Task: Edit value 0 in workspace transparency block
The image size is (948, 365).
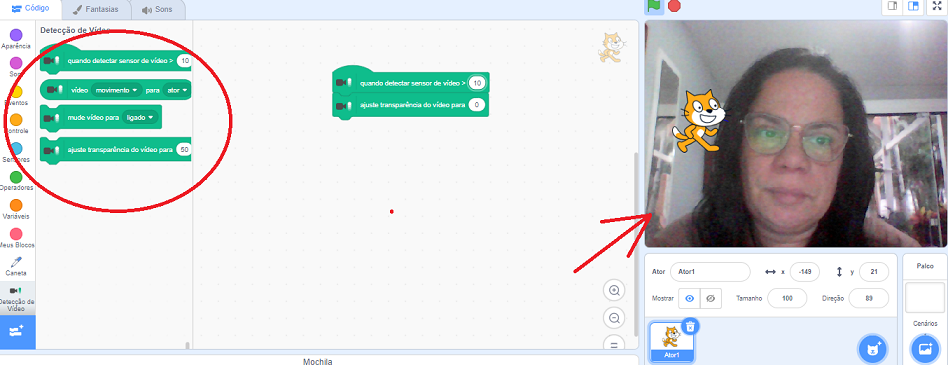Action: coord(476,105)
